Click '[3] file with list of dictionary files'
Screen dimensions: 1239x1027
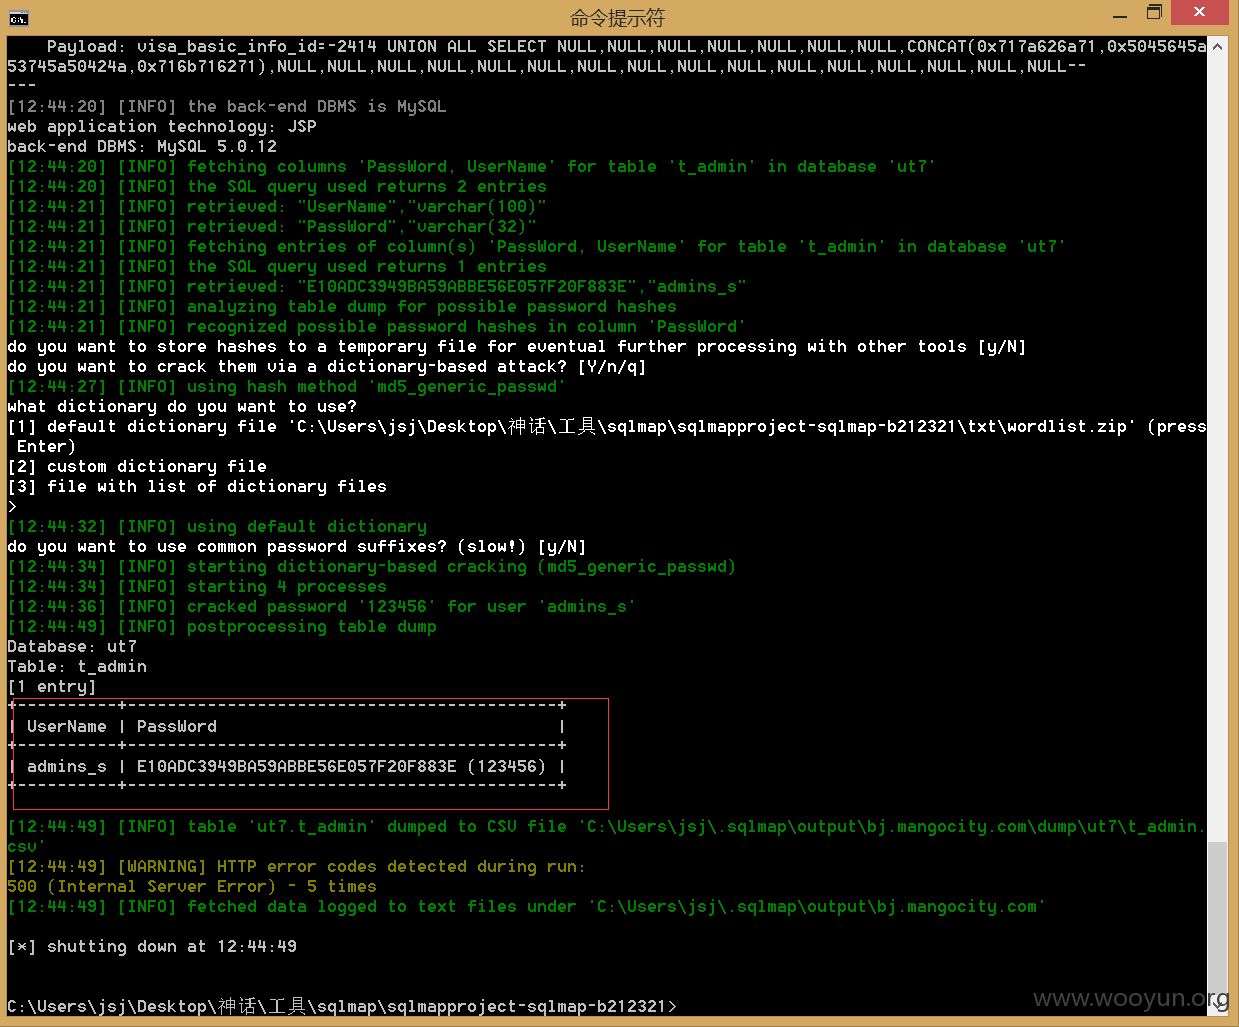point(197,486)
